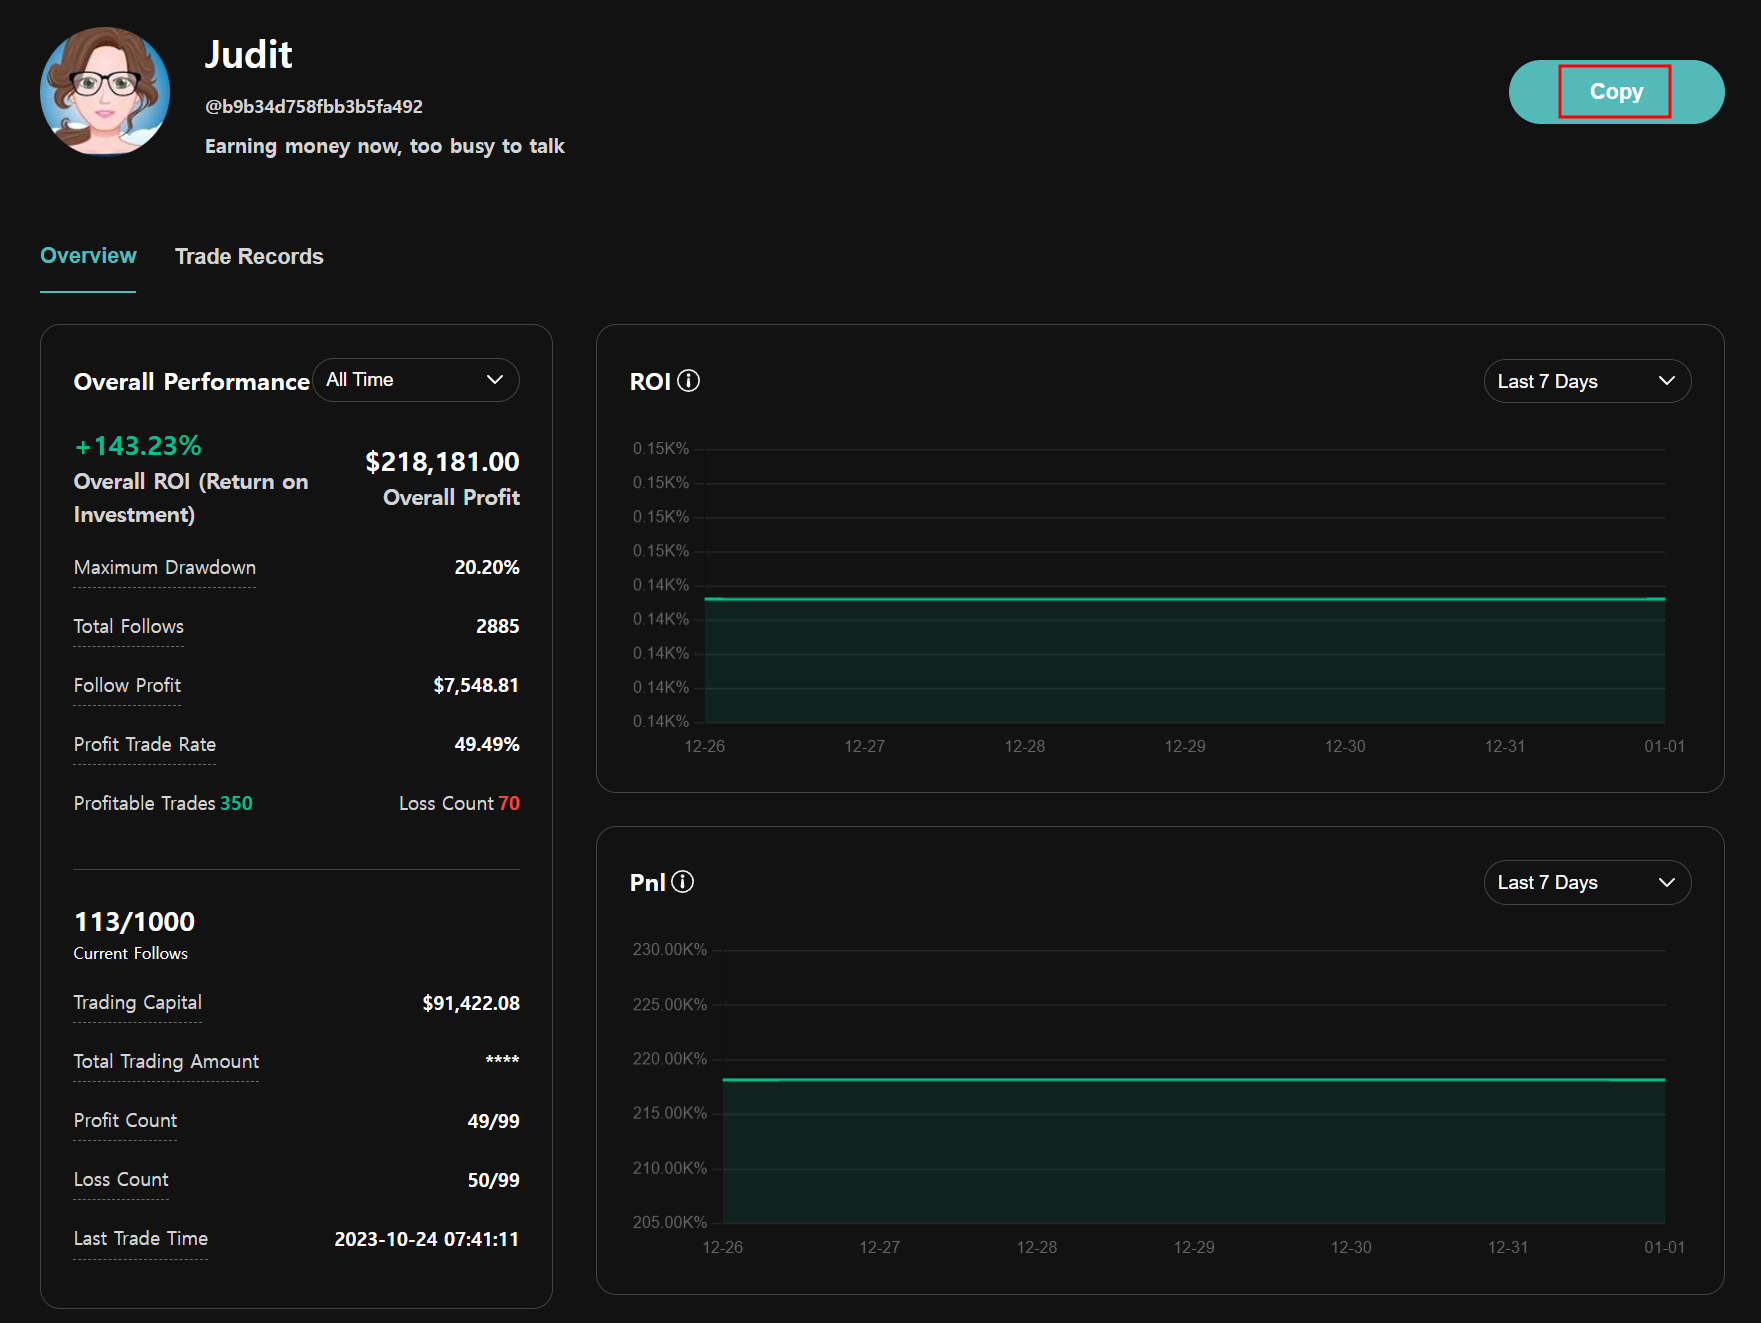Click the Profit Count label
This screenshot has height=1323, width=1761.
tap(125, 1121)
